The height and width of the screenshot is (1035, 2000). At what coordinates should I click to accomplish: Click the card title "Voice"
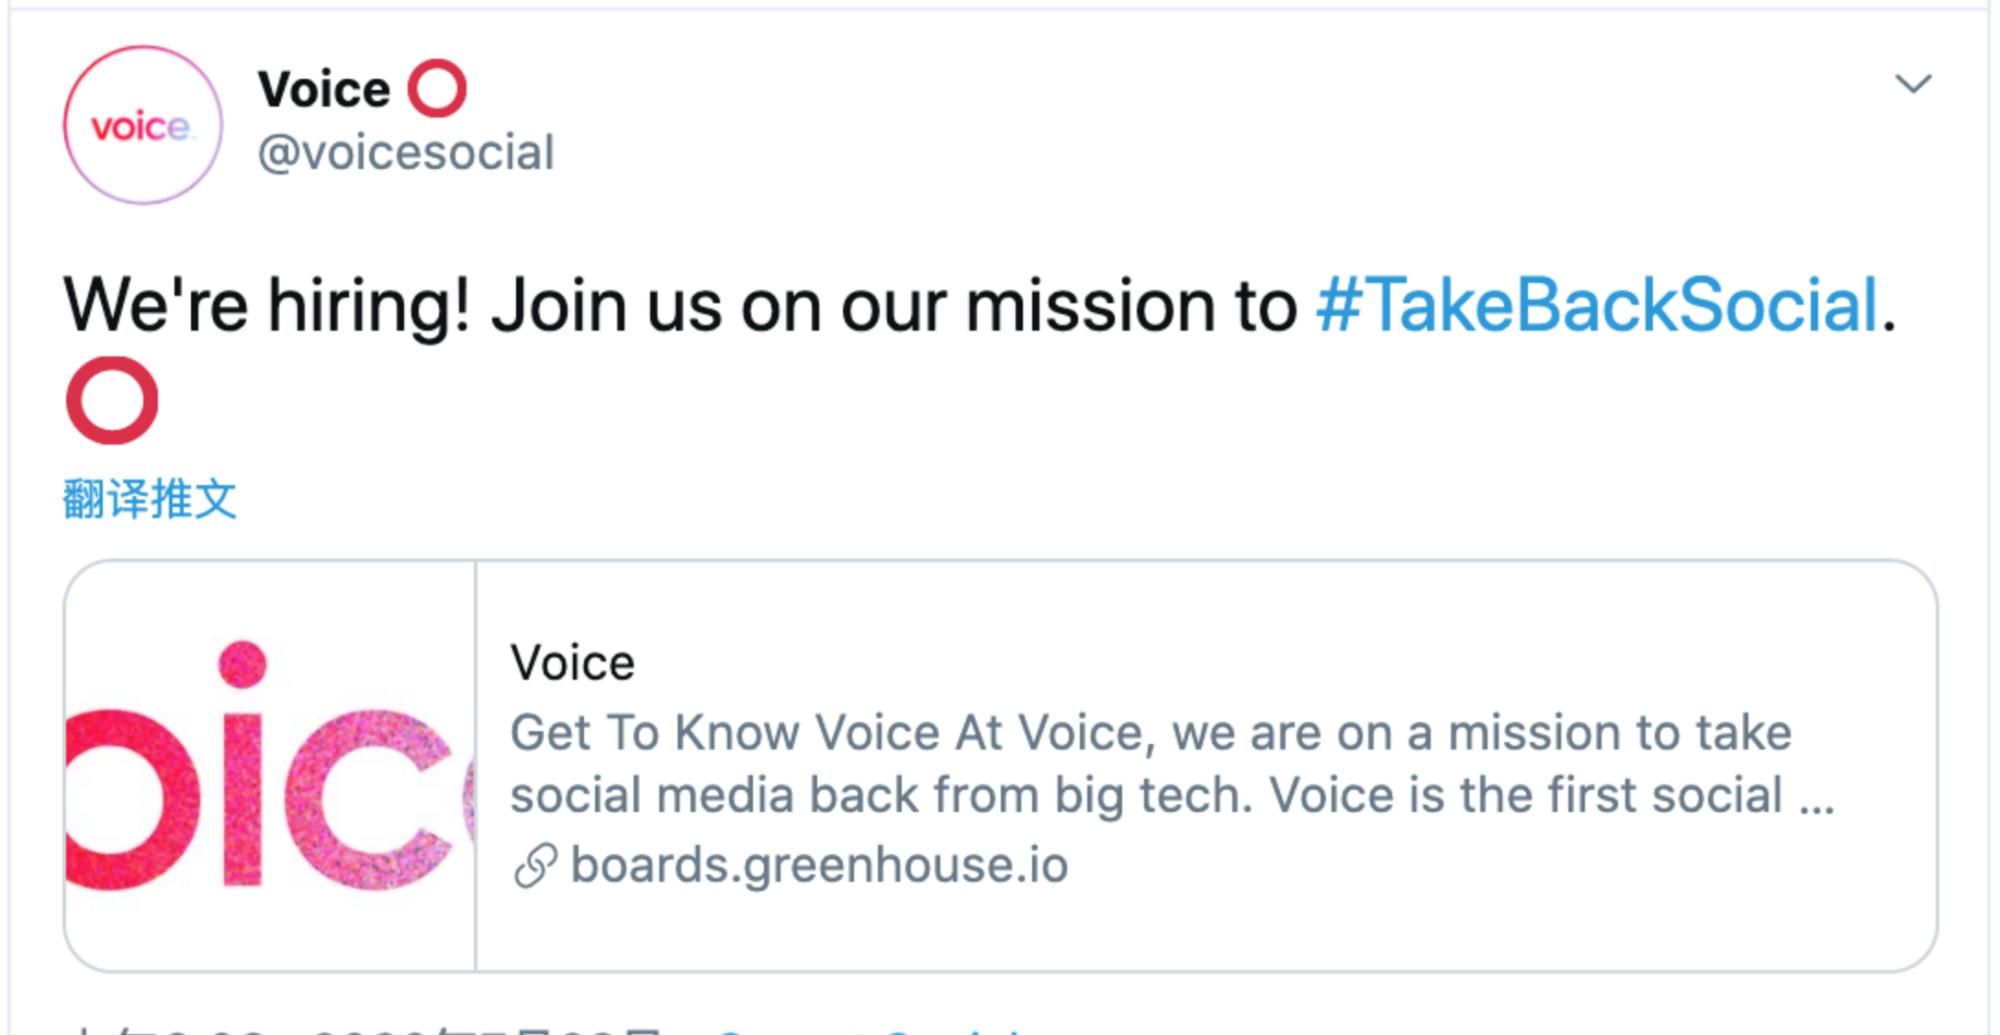(572, 663)
